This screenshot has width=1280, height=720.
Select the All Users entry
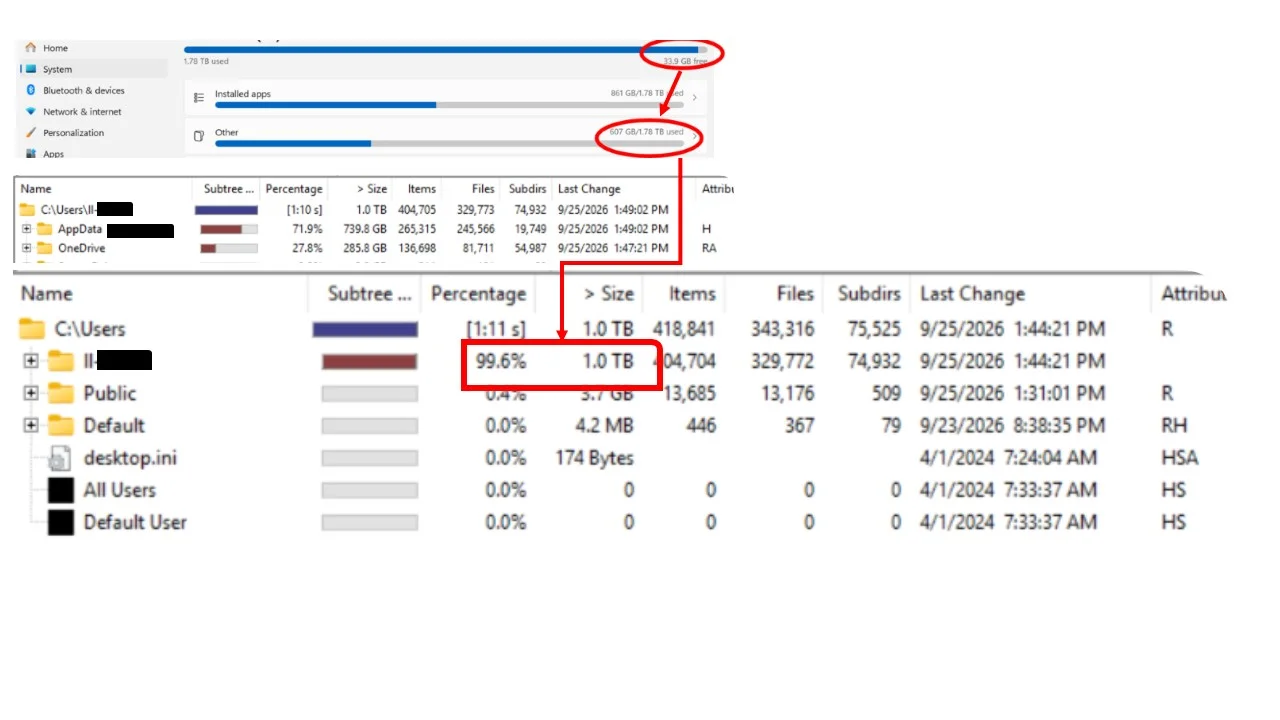pyautogui.click(x=119, y=490)
